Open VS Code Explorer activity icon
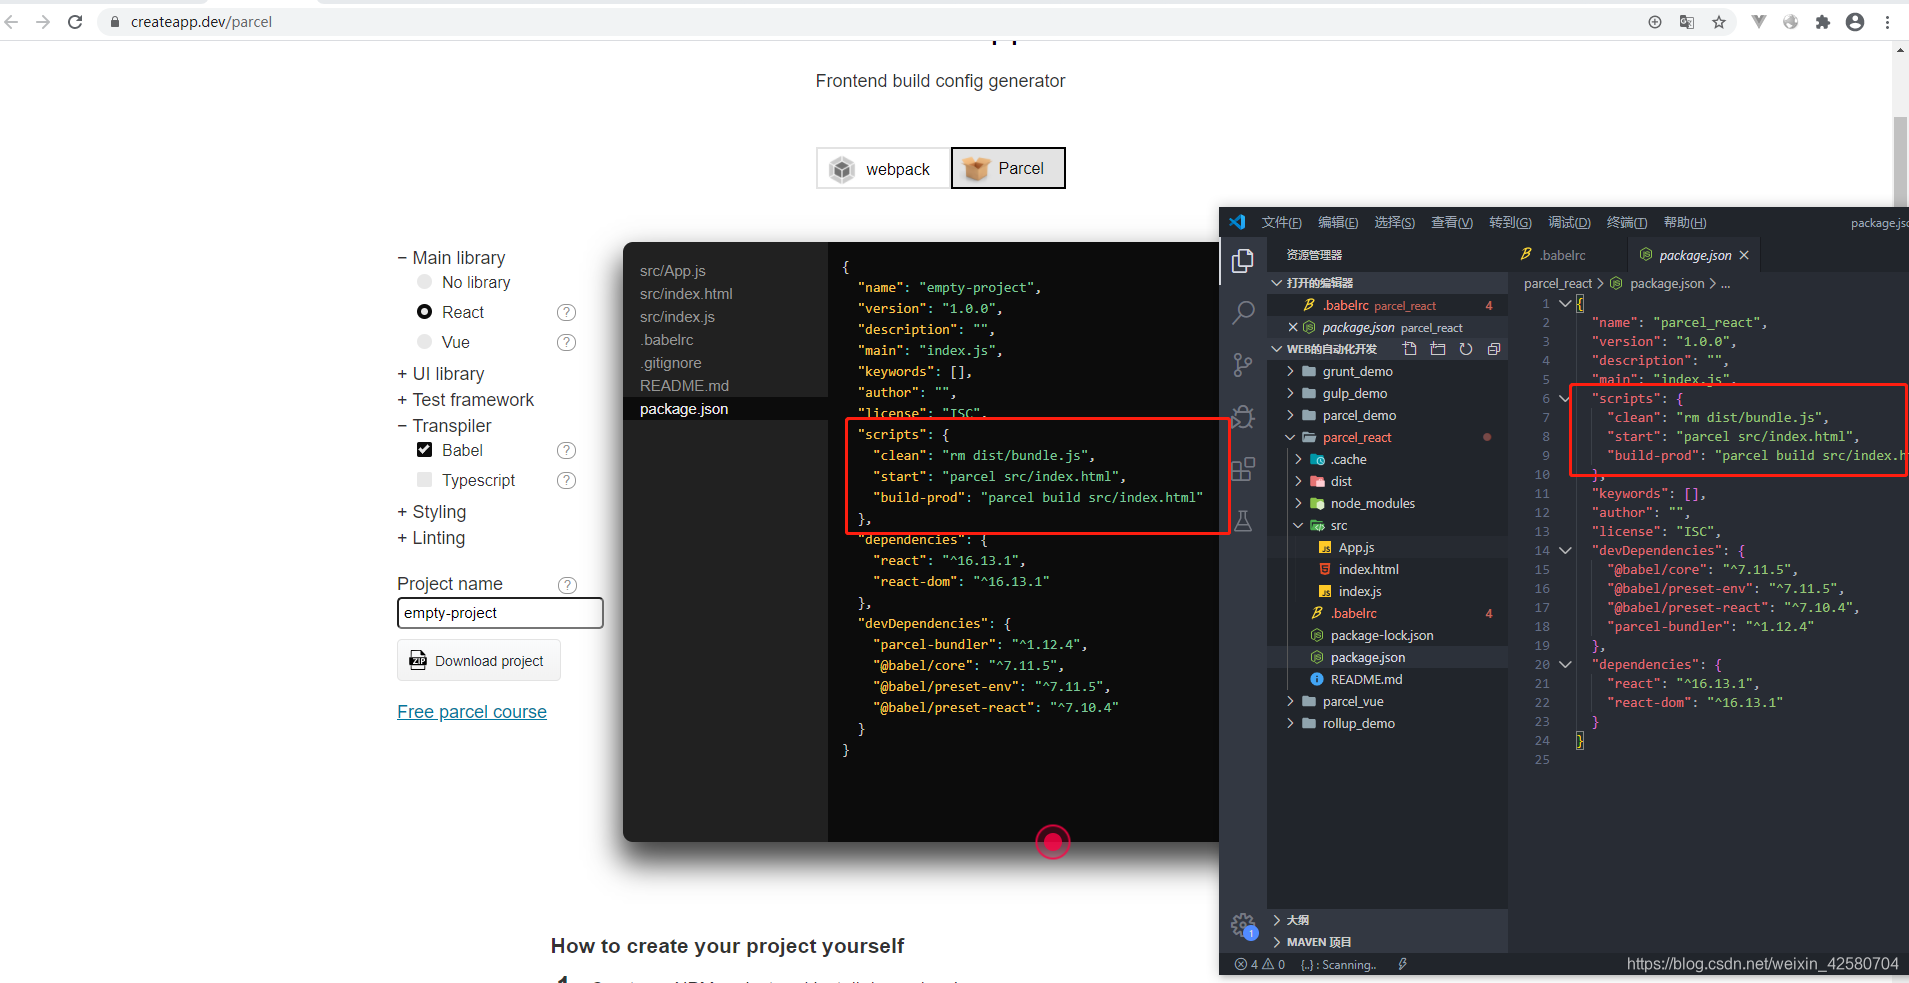1909x983 pixels. [x=1243, y=261]
